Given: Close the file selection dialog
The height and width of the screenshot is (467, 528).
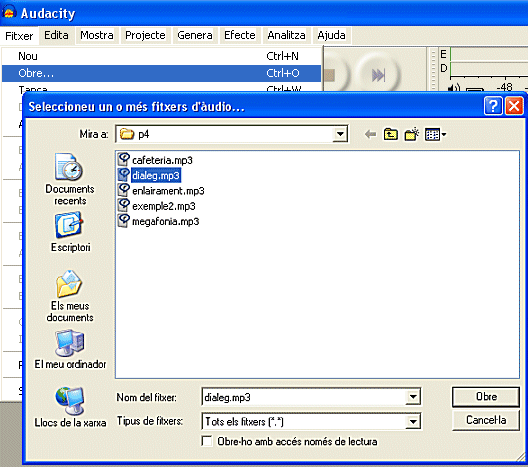Looking at the screenshot, I should (514, 106).
